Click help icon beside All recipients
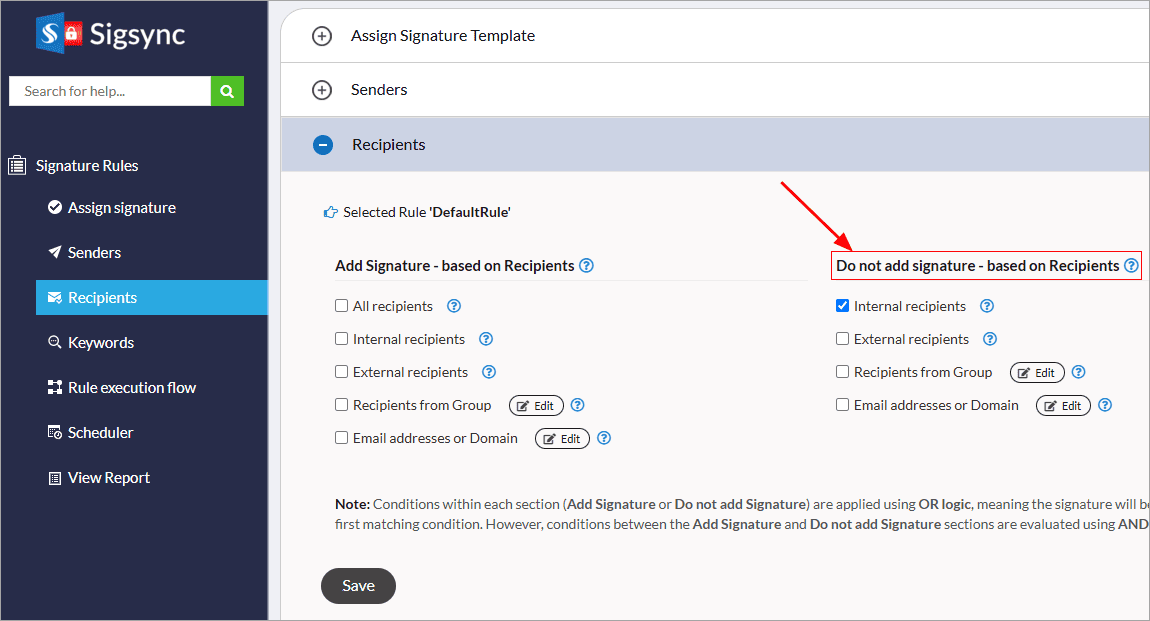Image resolution: width=1150 pixels, height=621 pixels. pos(453,306)
